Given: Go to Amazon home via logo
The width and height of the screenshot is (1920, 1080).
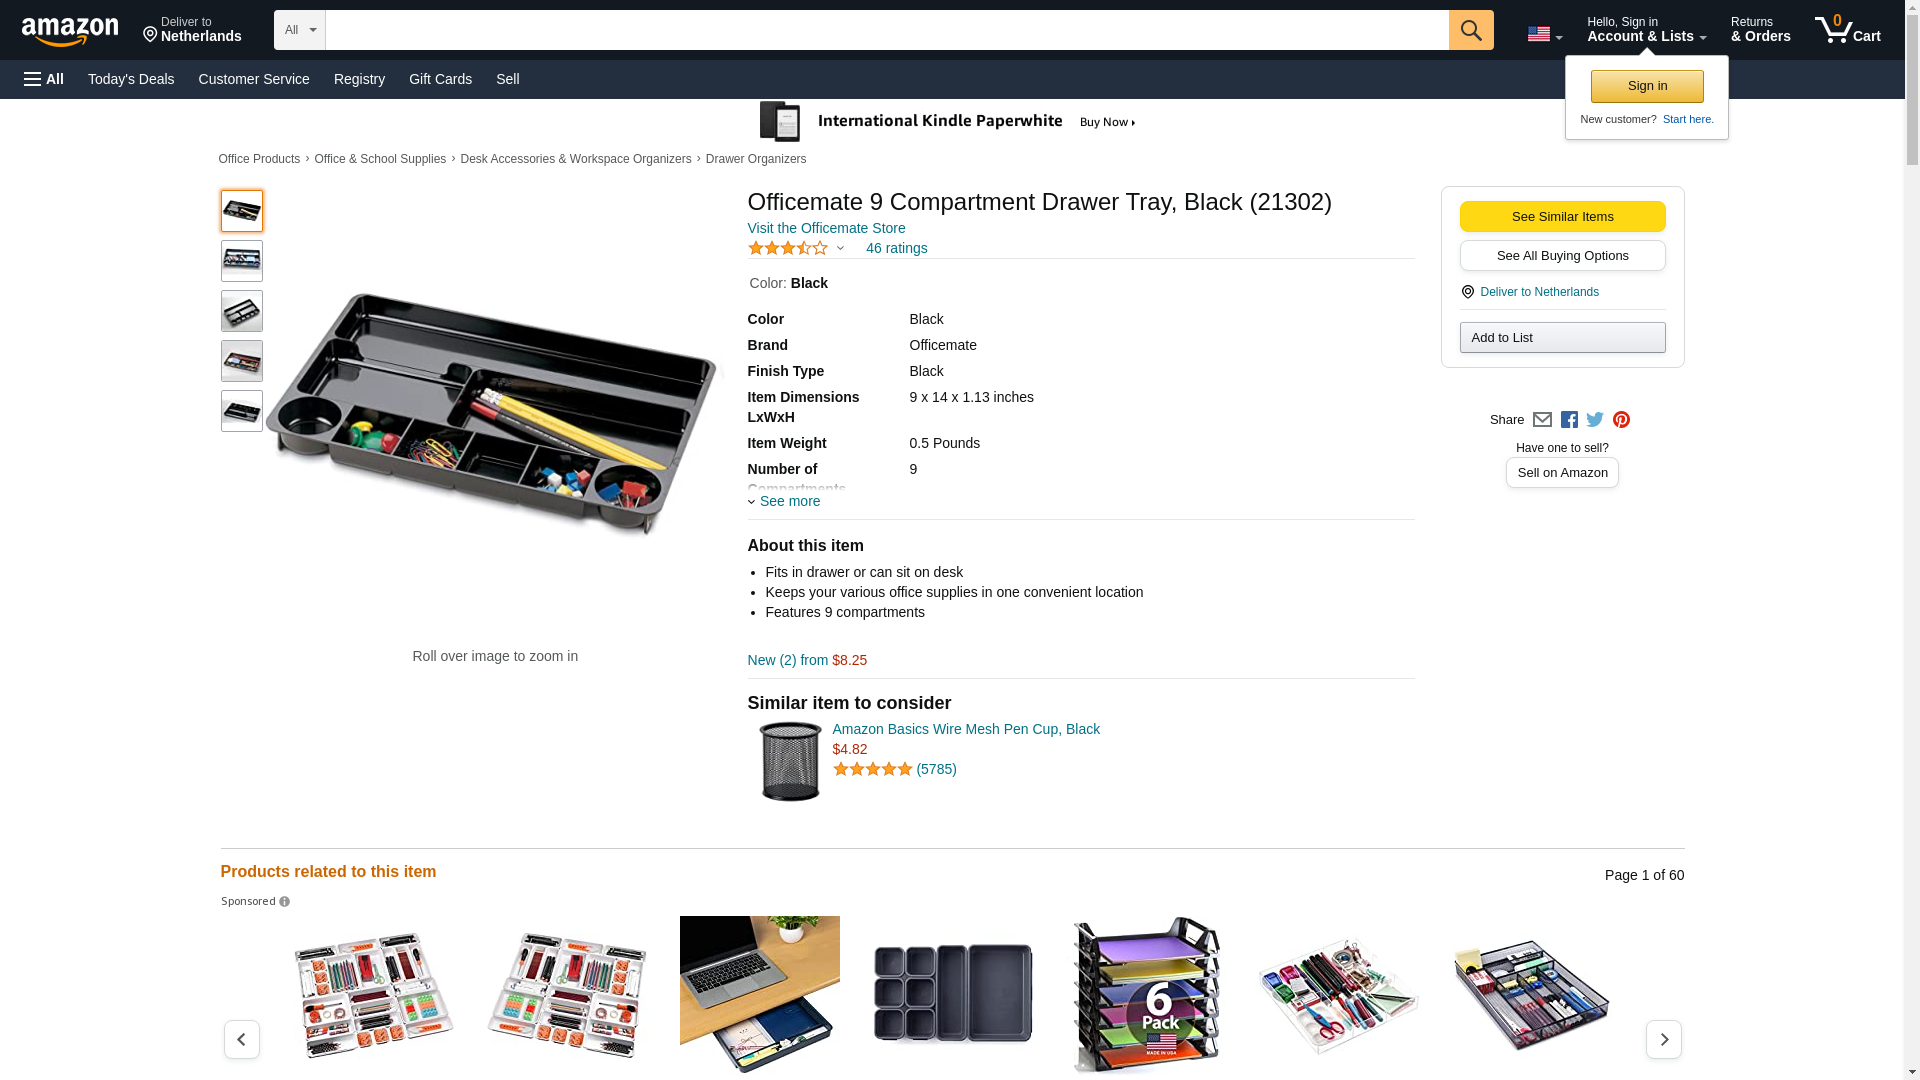Looking at the screenshot, I should [x=70, y=31].
